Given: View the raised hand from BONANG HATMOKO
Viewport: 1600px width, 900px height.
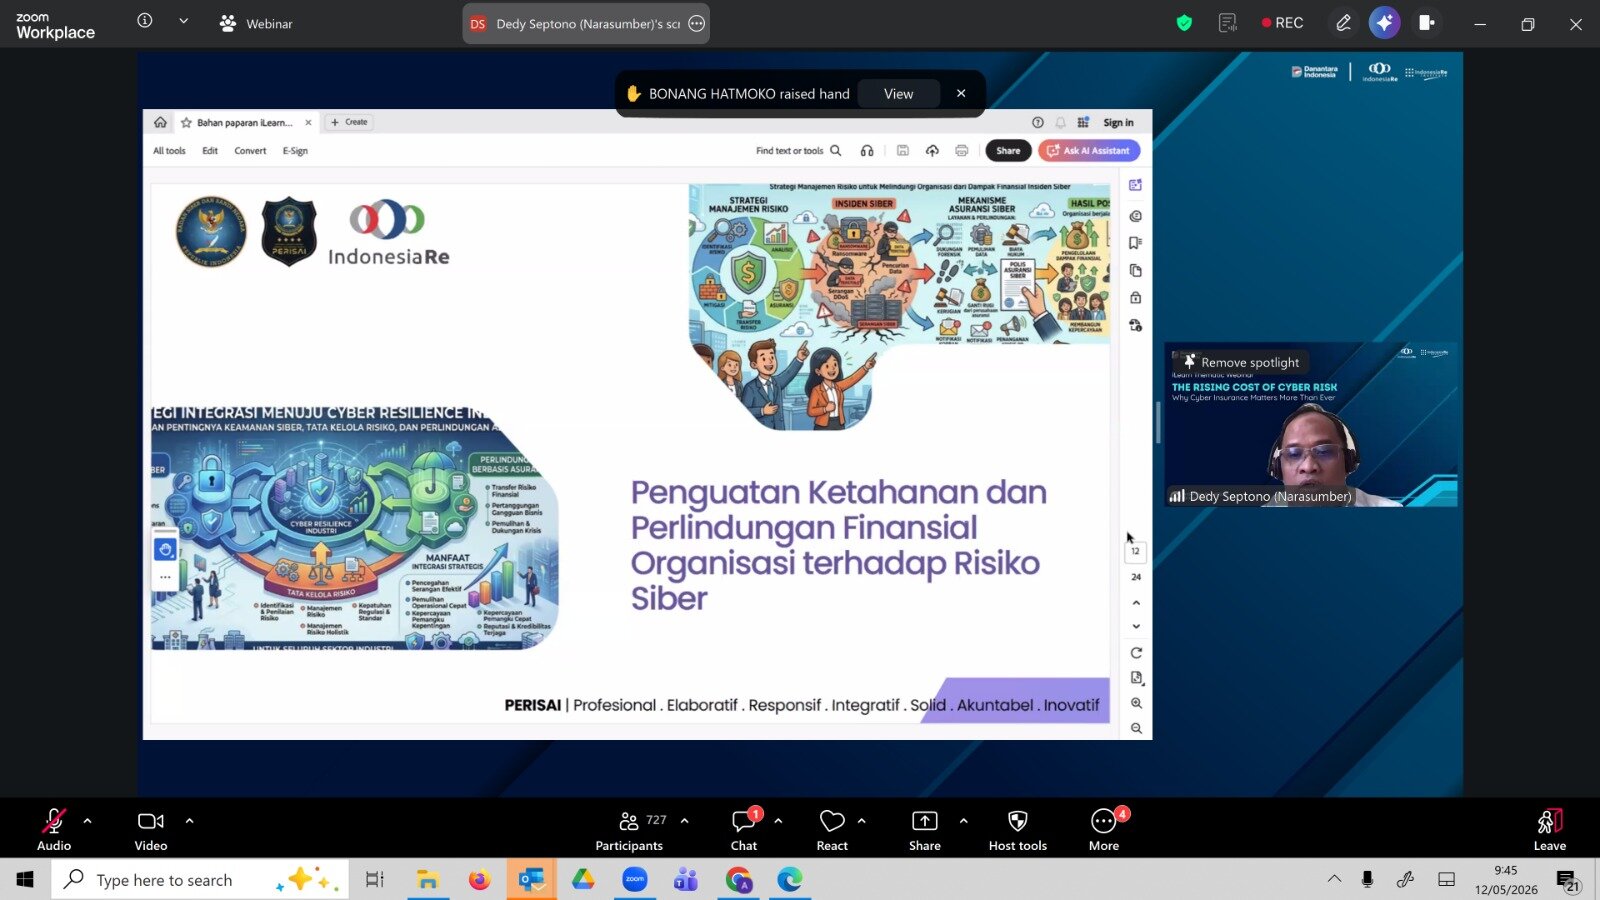Looking at the screenshot, I should [x=898, y=94].
